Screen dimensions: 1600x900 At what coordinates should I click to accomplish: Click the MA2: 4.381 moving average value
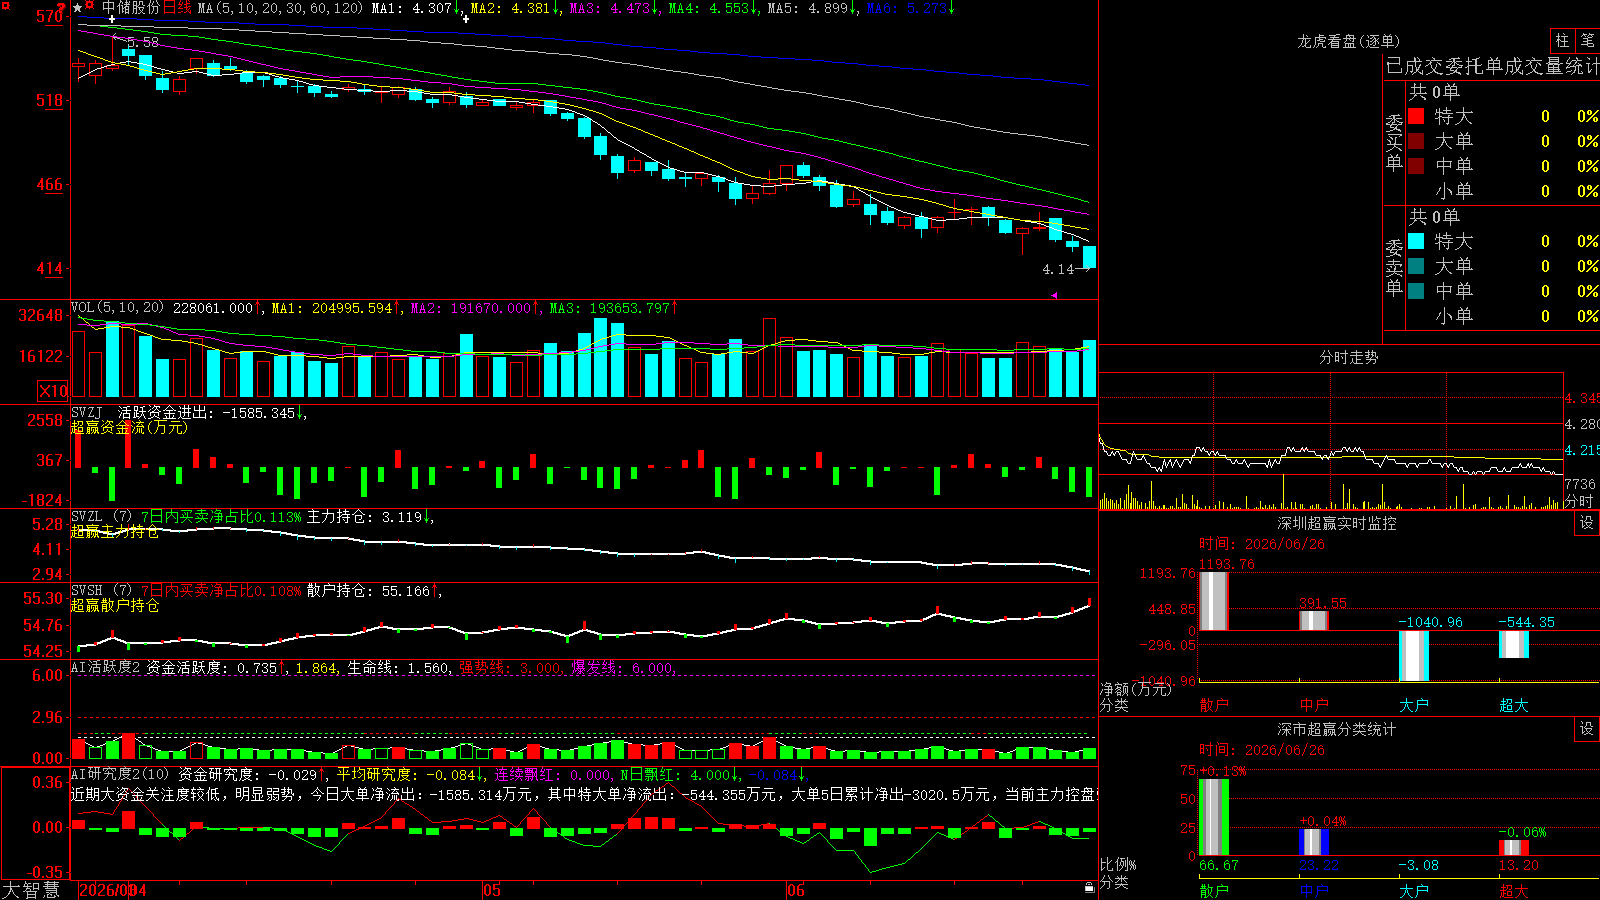tap(513, 8)
